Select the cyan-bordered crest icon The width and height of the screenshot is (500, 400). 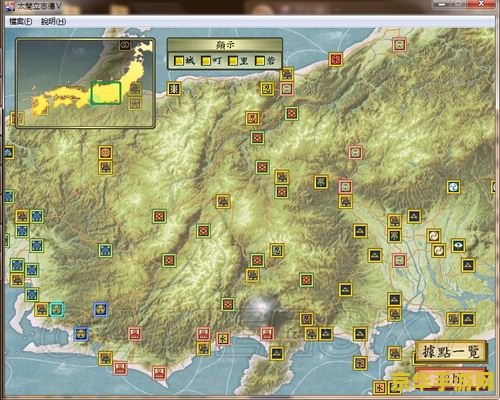coord(56,310)
